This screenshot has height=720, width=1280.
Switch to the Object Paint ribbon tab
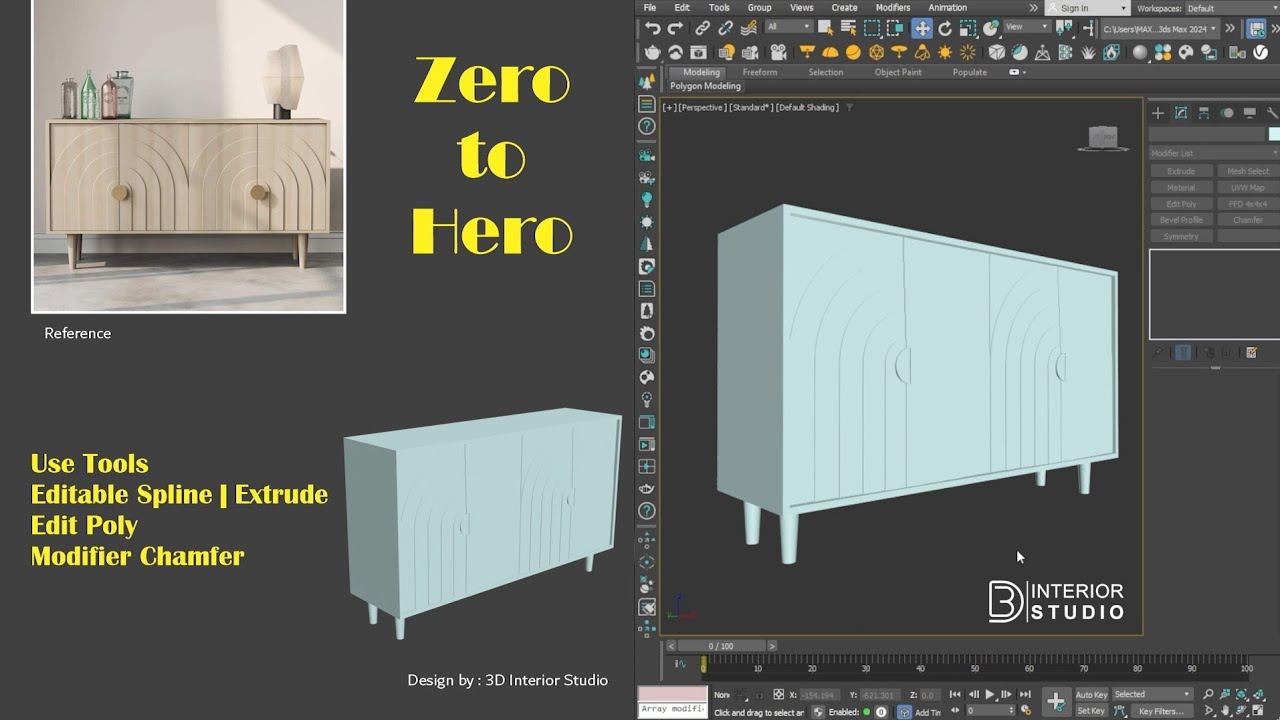click(898, 72)
